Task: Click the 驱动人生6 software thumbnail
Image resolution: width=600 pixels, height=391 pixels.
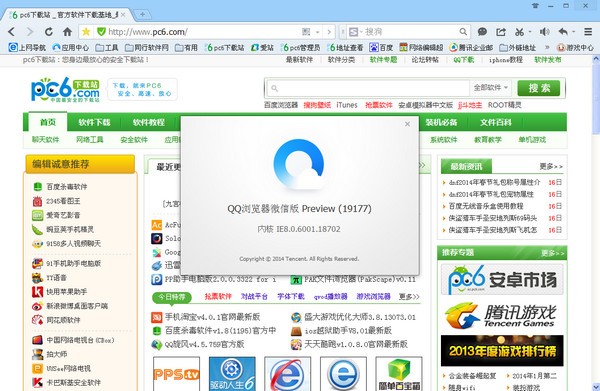Action: (x=232, y=373)
